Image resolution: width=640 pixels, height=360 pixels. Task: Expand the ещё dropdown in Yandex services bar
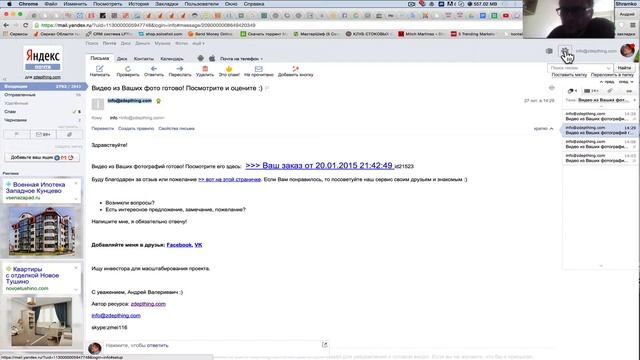click(198, 43)
